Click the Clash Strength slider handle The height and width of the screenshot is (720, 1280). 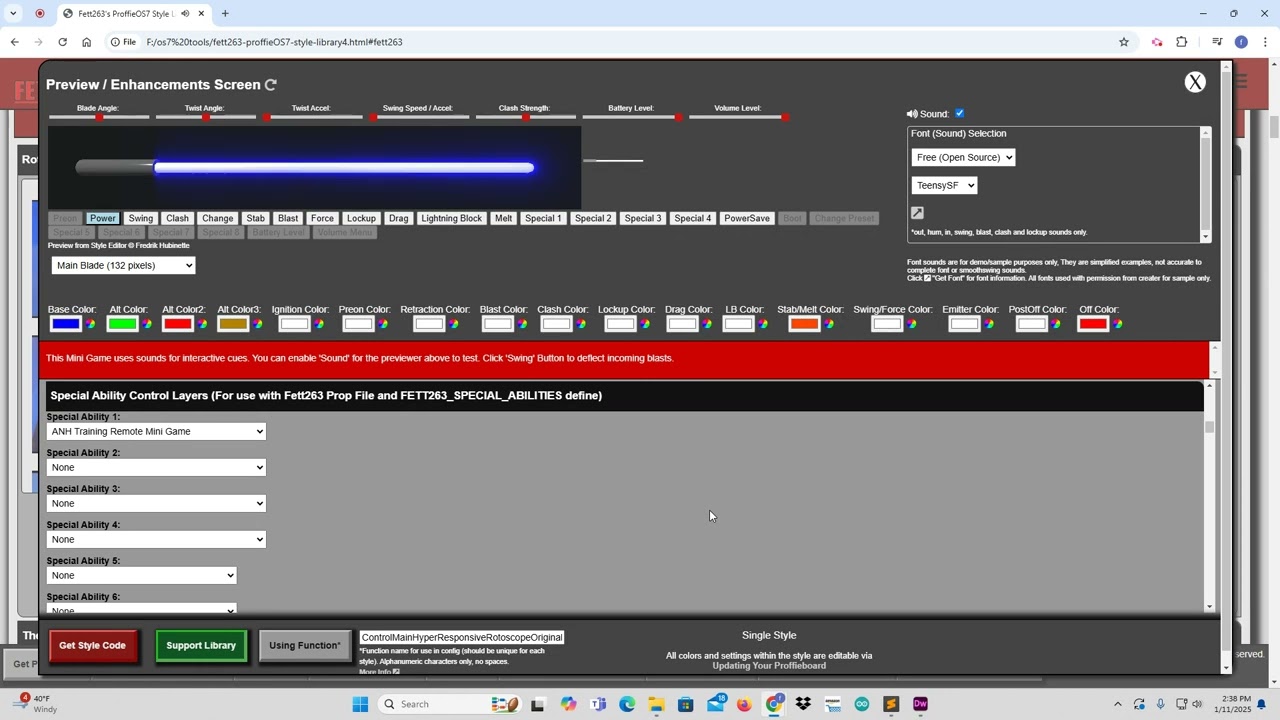(526, 117)
